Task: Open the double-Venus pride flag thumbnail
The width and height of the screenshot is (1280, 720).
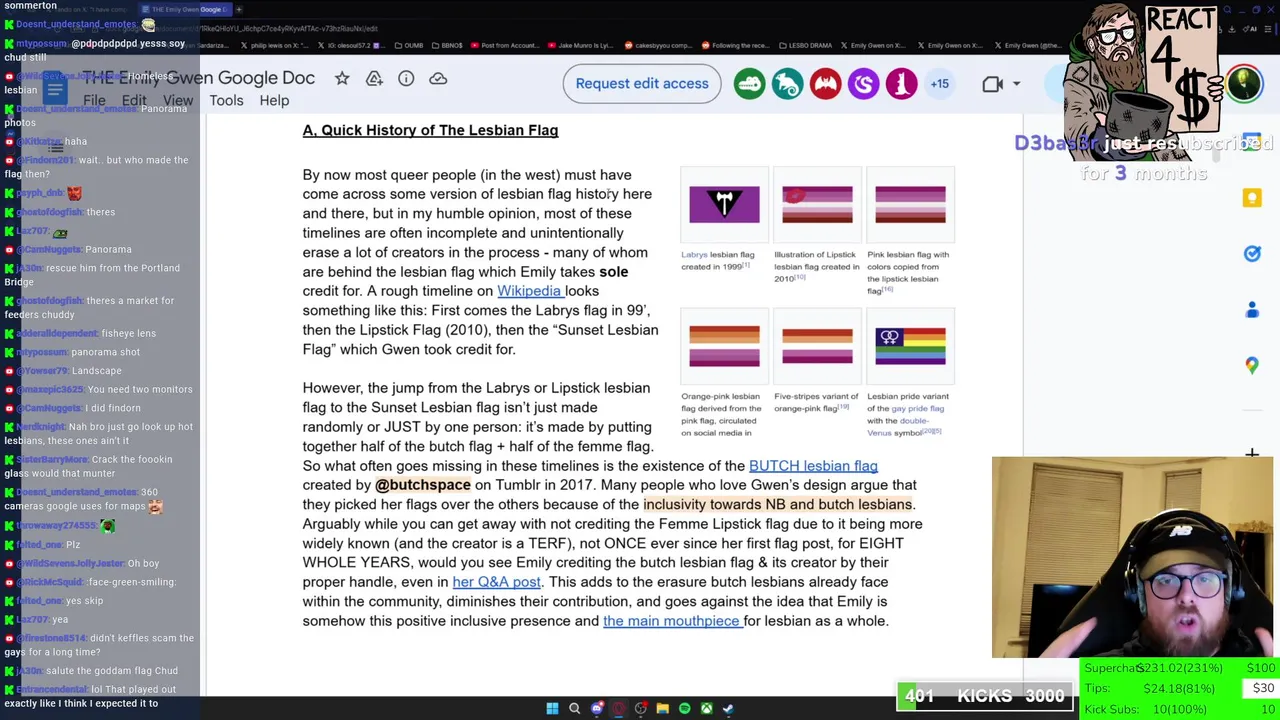Action: pos(910,347)
